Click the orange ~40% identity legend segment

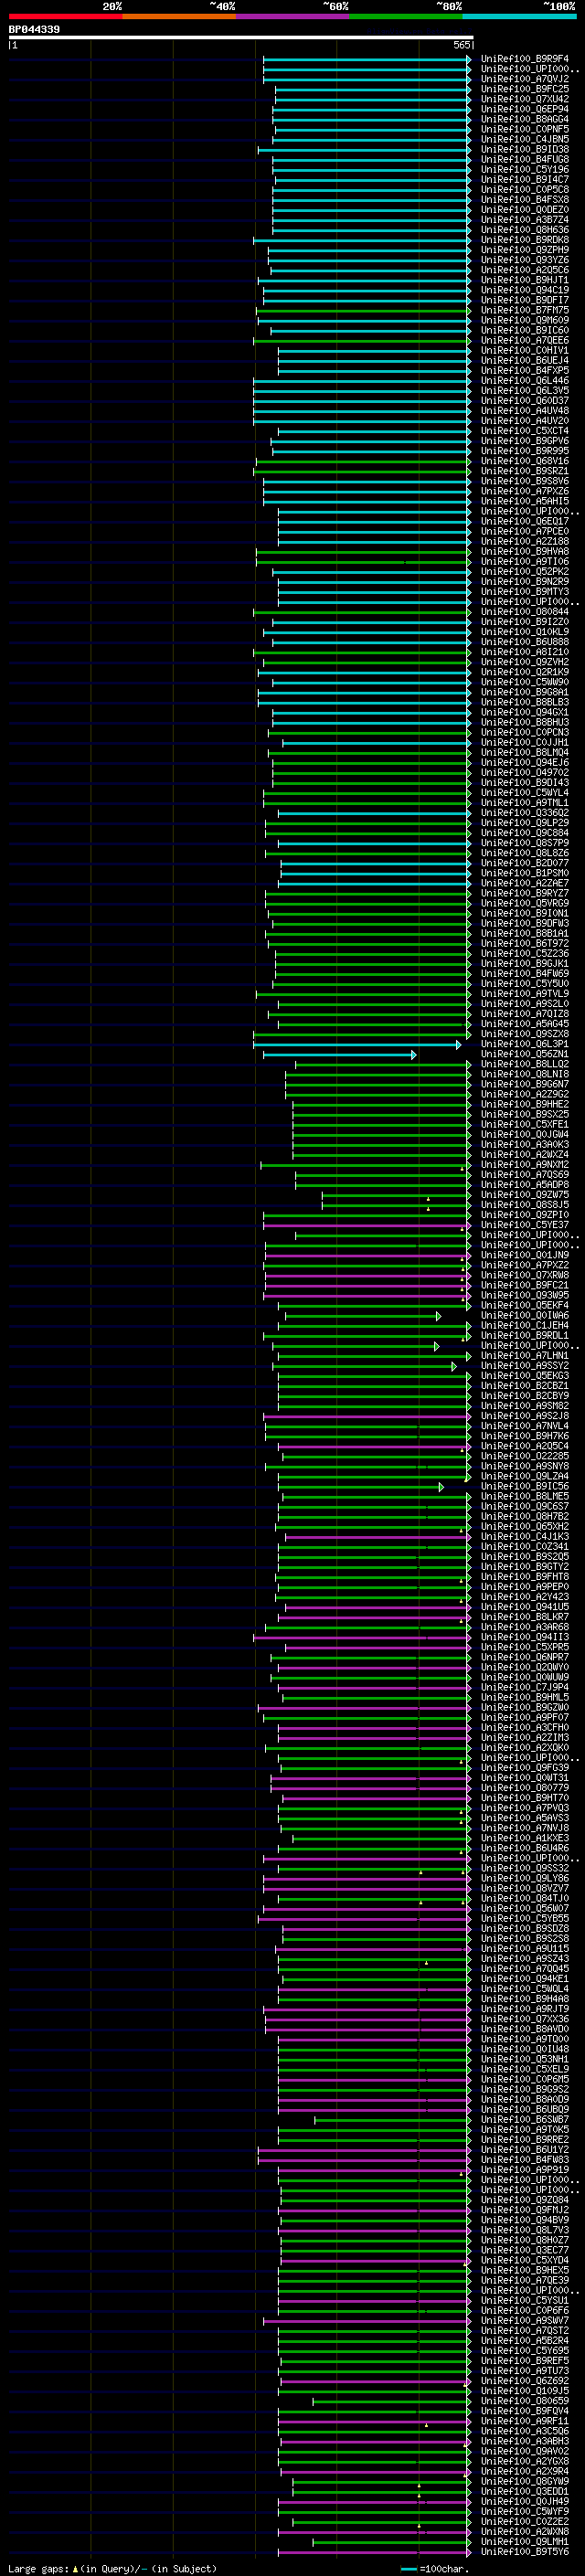coord(179,16)
